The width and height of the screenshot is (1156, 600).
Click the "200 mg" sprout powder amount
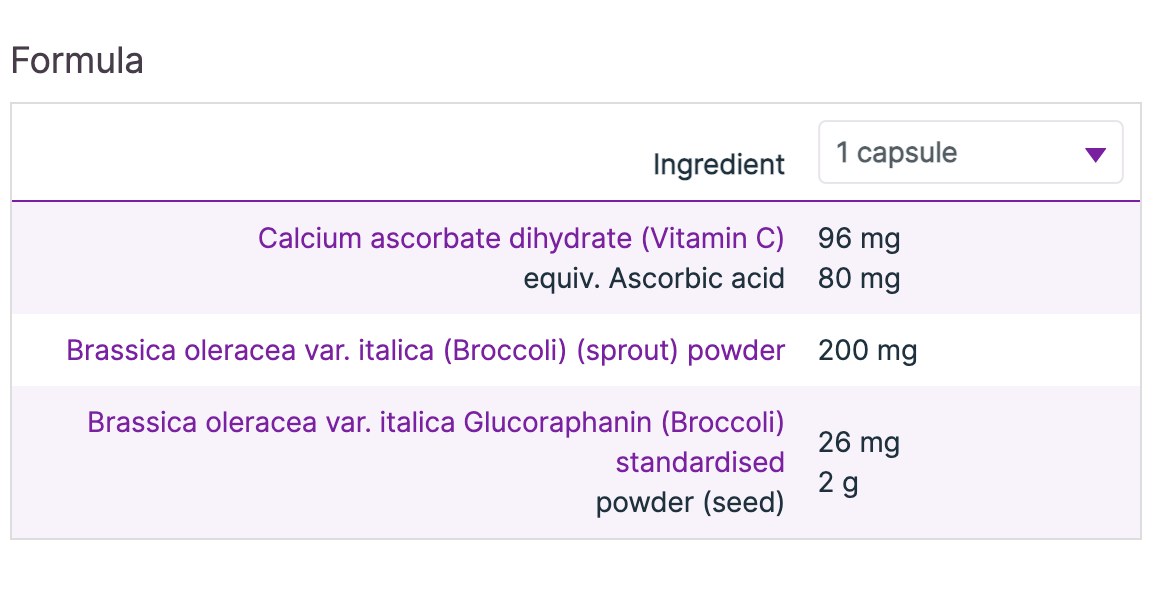click(867, 351)
